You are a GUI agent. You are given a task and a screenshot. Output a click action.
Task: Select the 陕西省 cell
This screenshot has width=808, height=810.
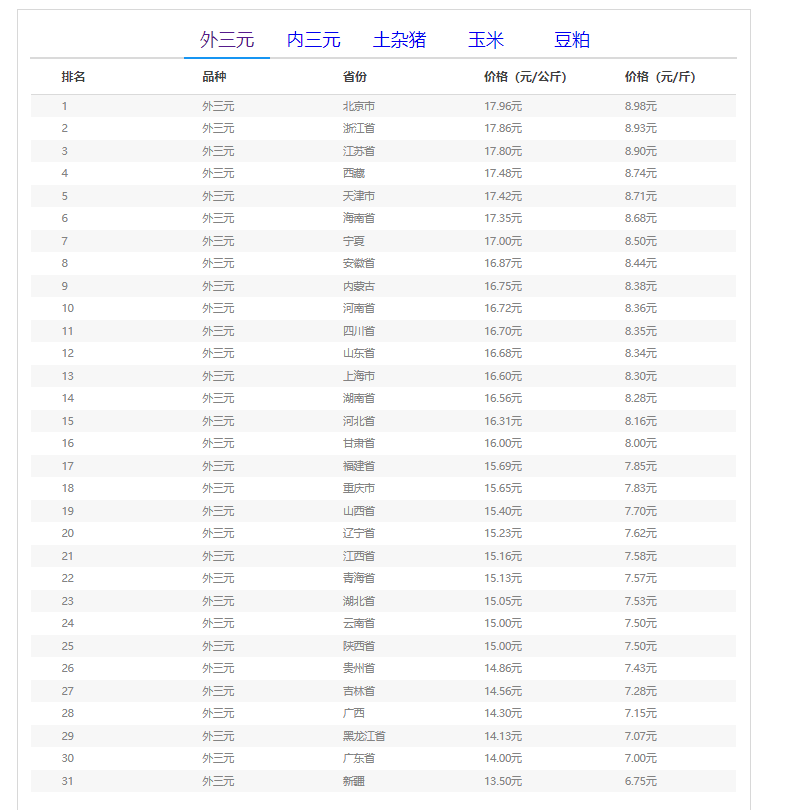point(359,646)
